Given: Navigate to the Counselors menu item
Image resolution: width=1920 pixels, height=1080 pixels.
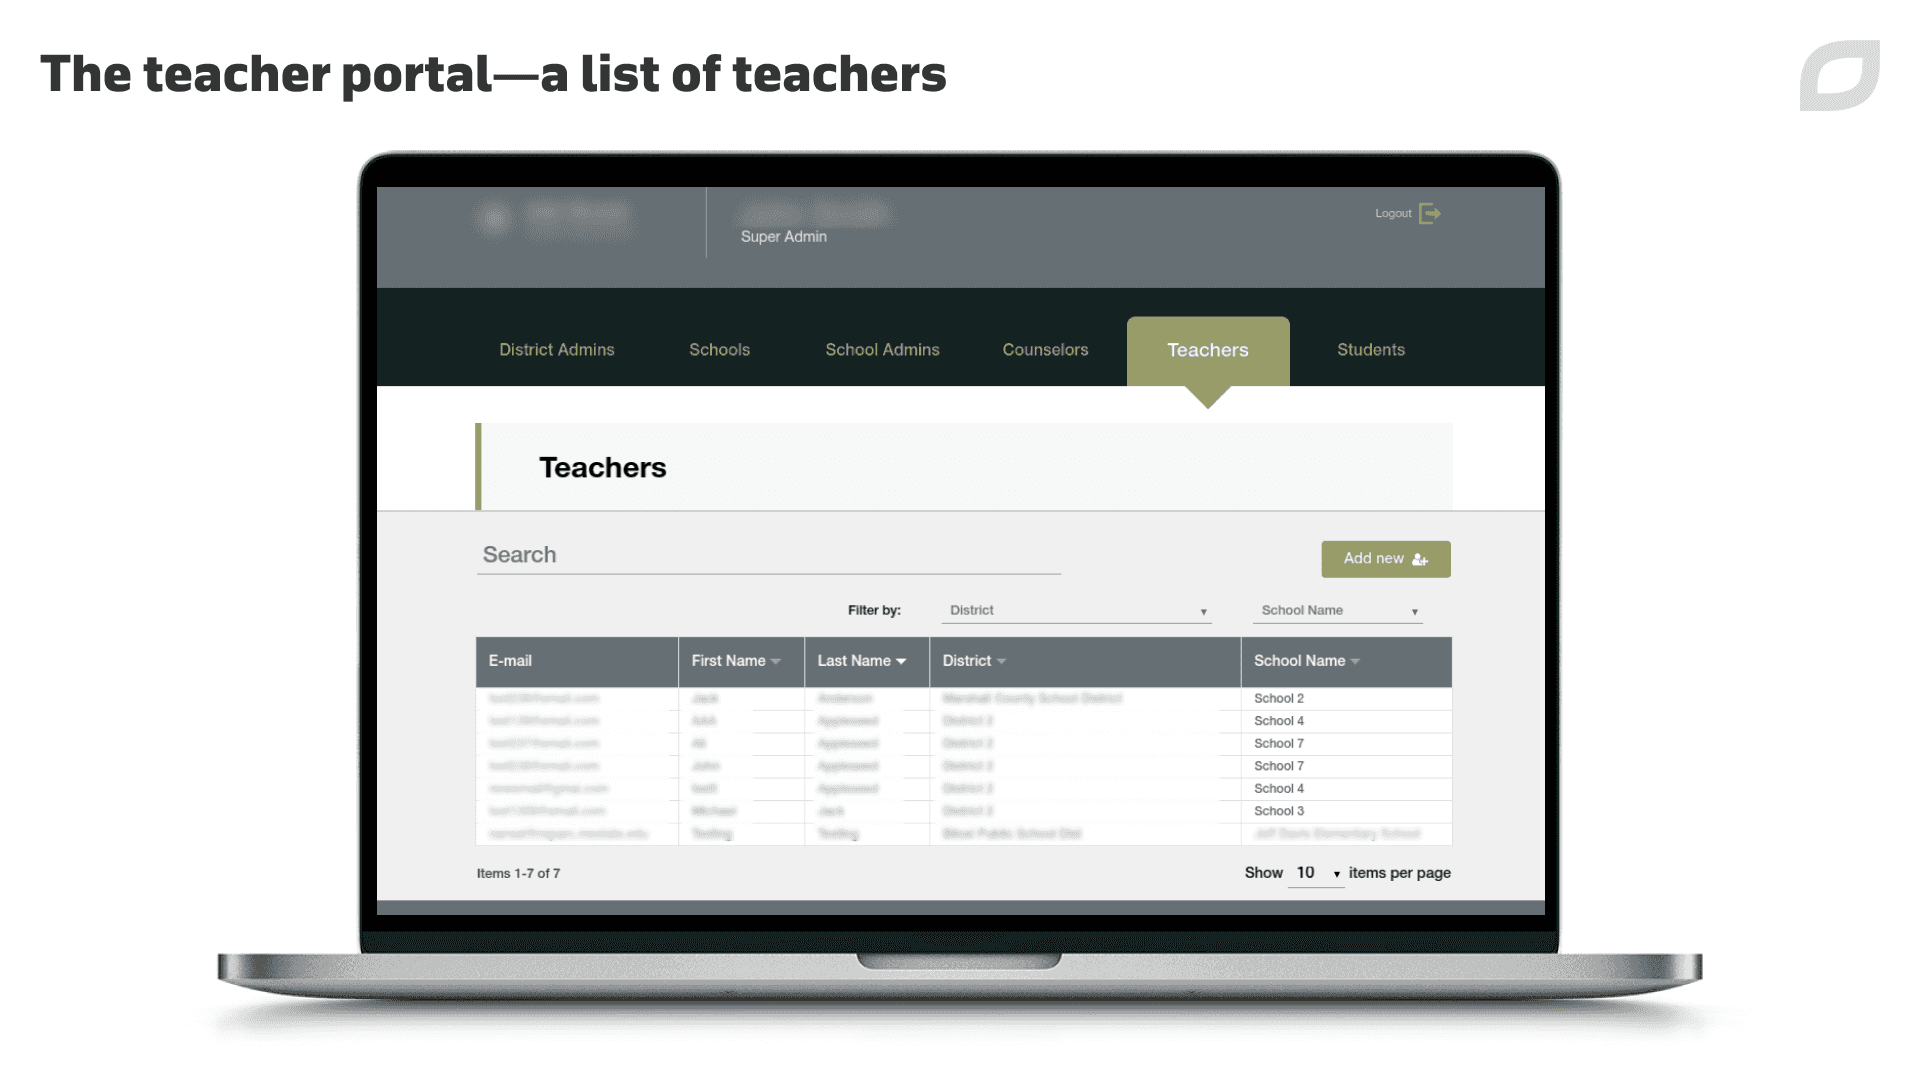Looking at the screenshot, I should (1046, 349).
